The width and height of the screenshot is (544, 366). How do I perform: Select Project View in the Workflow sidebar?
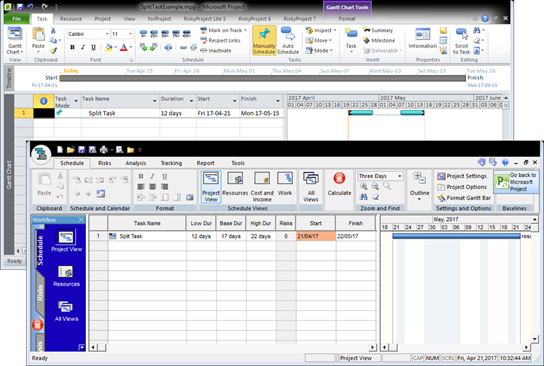click(x=66, y=241)
